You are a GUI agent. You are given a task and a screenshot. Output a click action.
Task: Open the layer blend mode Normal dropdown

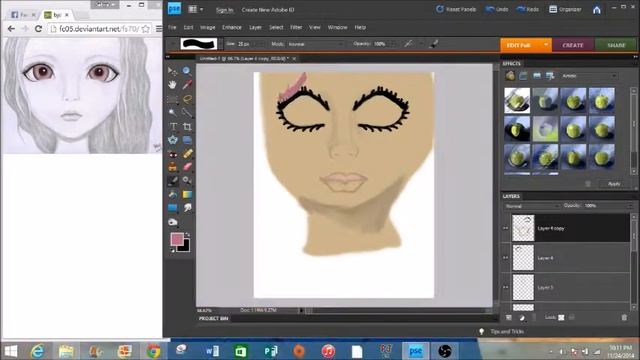(x=531, y=206)
